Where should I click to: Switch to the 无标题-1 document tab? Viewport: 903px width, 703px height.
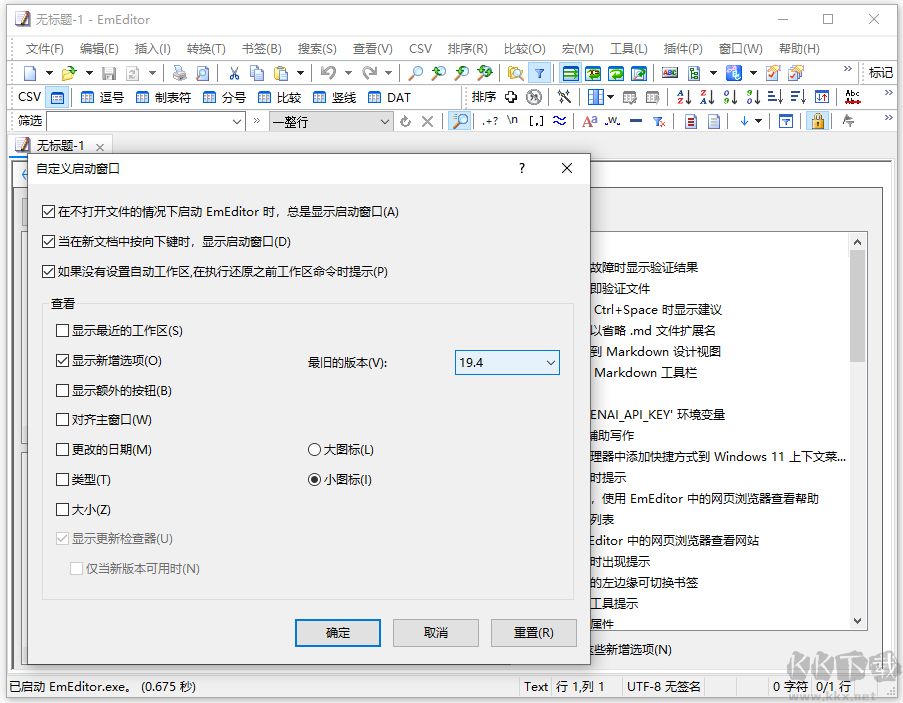click(x=60, y=146)
